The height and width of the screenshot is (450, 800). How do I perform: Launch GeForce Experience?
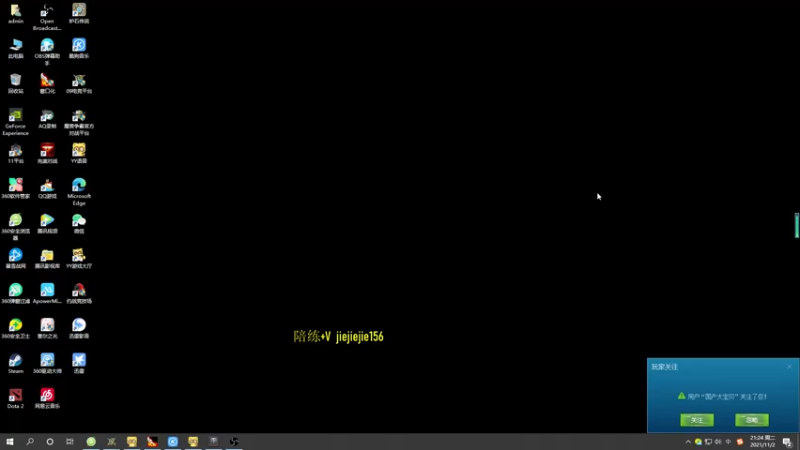(x=15, y=122)
